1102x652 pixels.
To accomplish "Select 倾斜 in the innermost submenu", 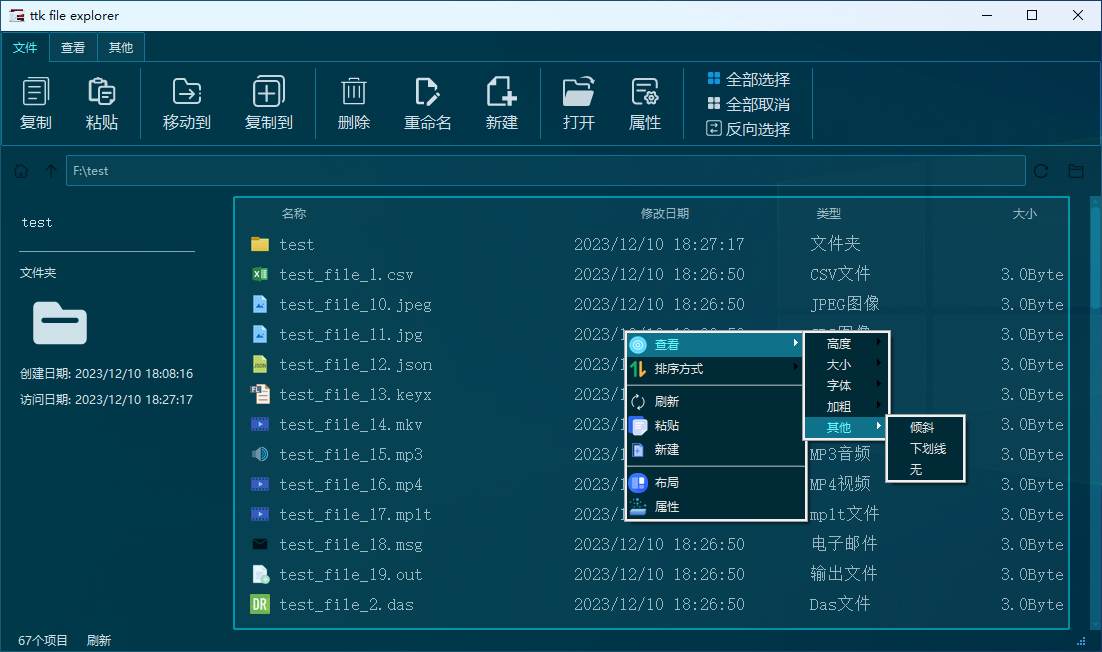I will pyautogui.click(x=925, y=427).
